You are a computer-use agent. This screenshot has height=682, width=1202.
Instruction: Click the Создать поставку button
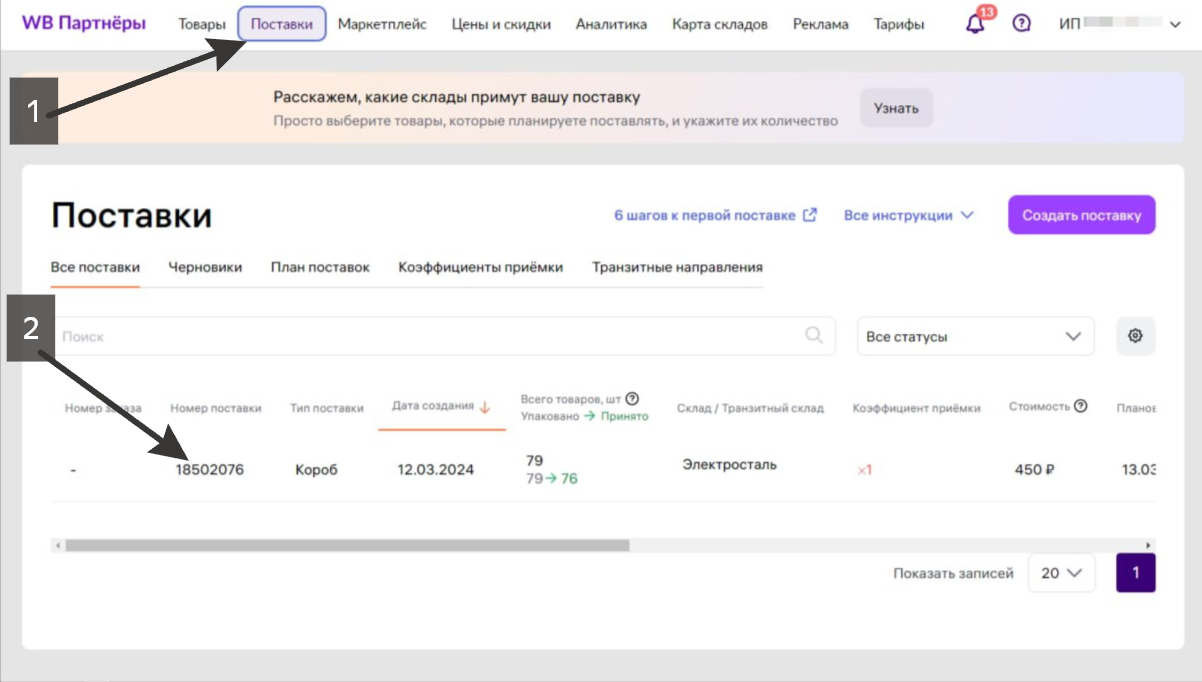pos(1081,215)
